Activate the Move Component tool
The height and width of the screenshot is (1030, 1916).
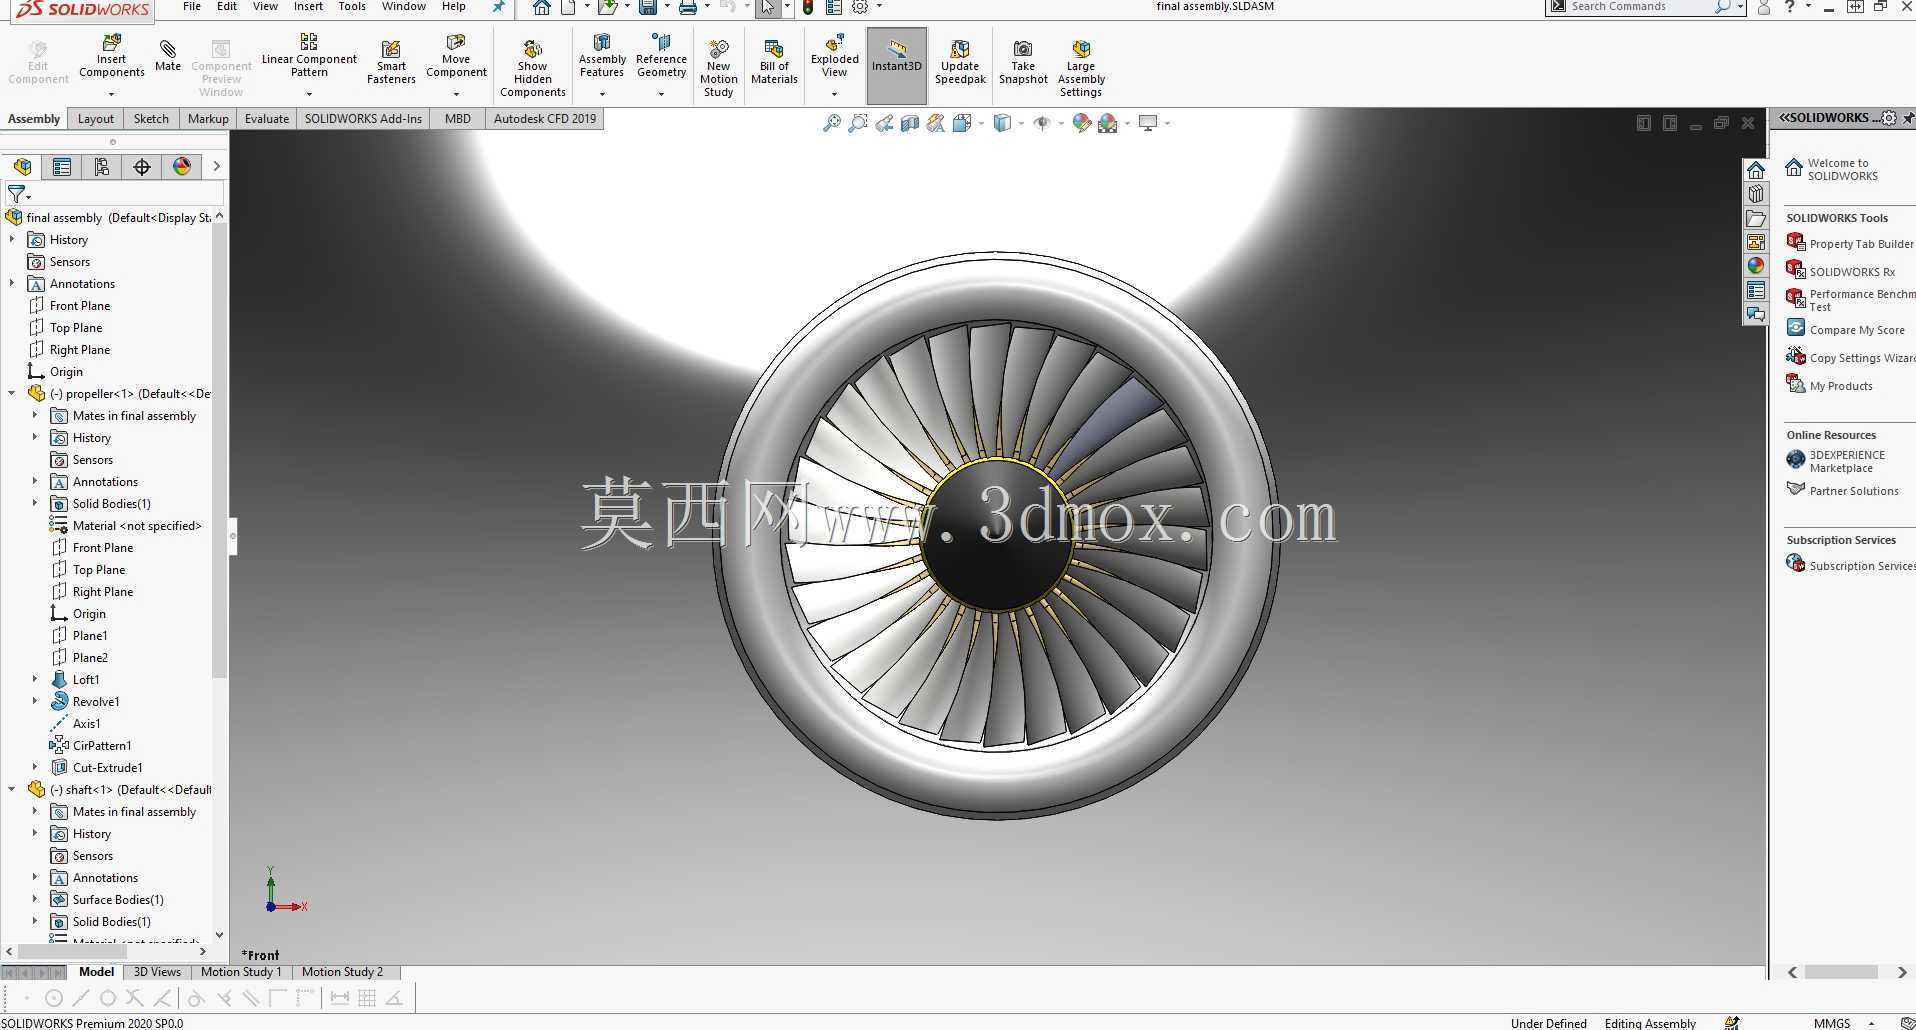point(456,56)
